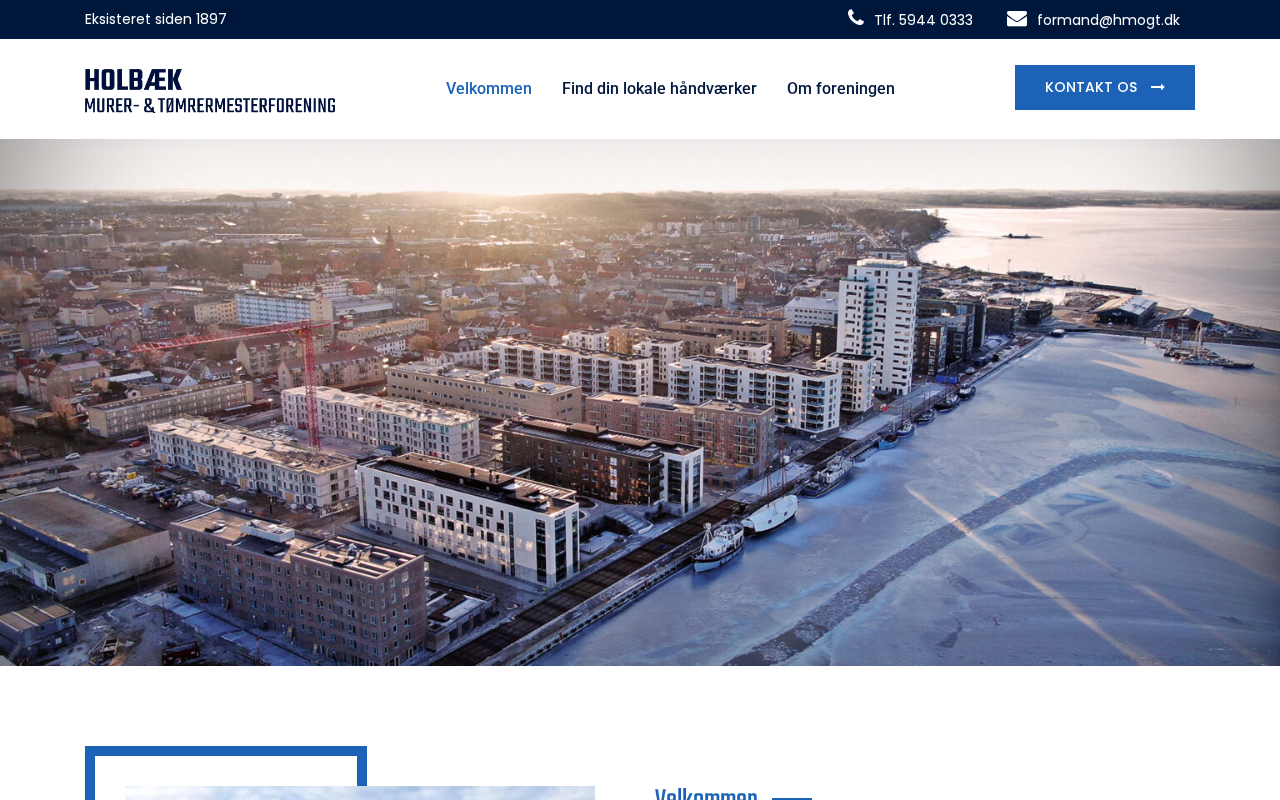The image size is (1280, 800).
Task: Click the Eksisteret siden 1897 text
Action: pyautogui.click(x=156, y=19)
